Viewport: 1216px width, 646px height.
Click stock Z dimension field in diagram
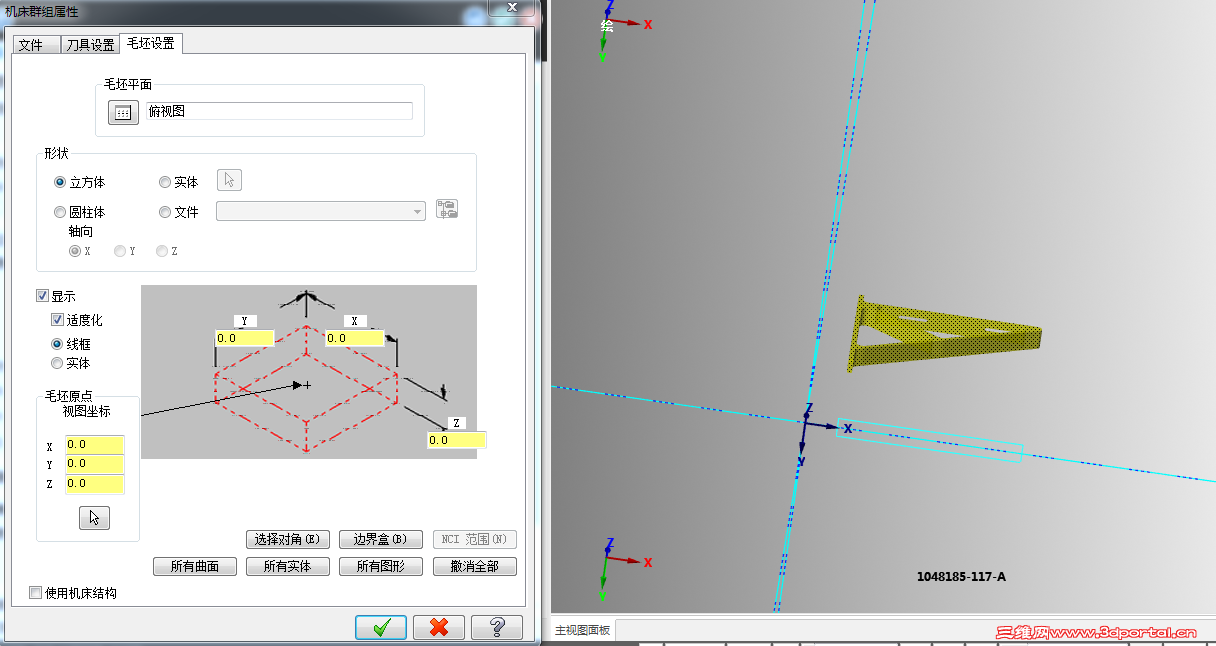[457, 440]
